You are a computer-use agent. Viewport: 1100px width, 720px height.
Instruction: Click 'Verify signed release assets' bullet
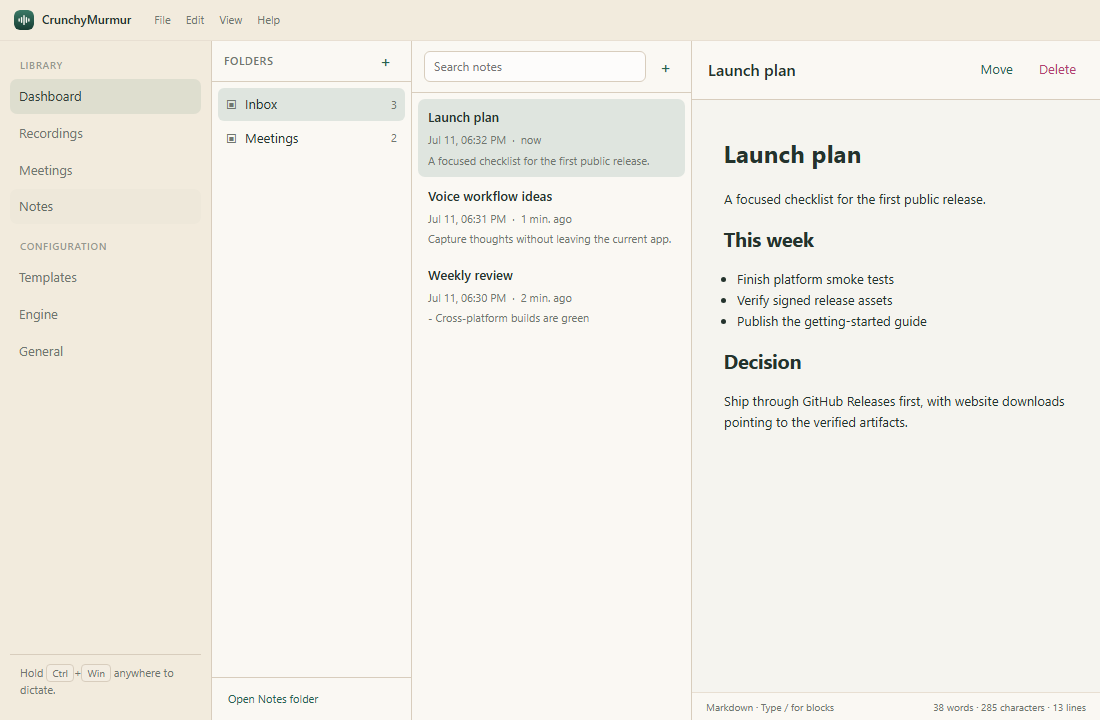pos(814,300)
